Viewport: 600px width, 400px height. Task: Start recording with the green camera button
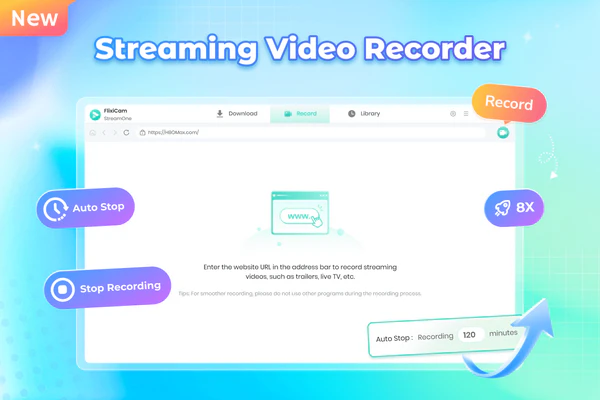503,133
